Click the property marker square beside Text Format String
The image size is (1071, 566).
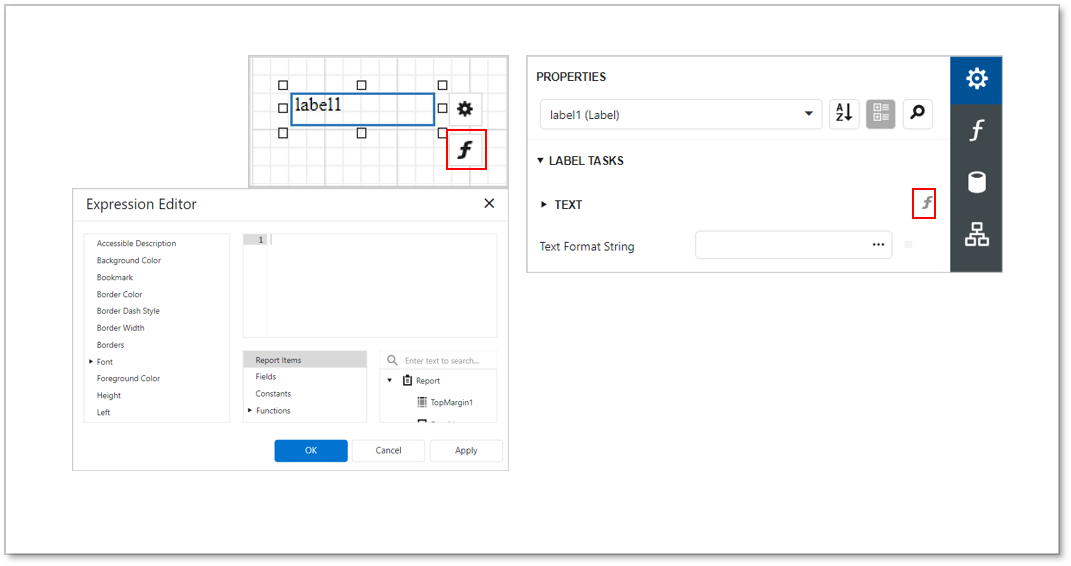908,245
